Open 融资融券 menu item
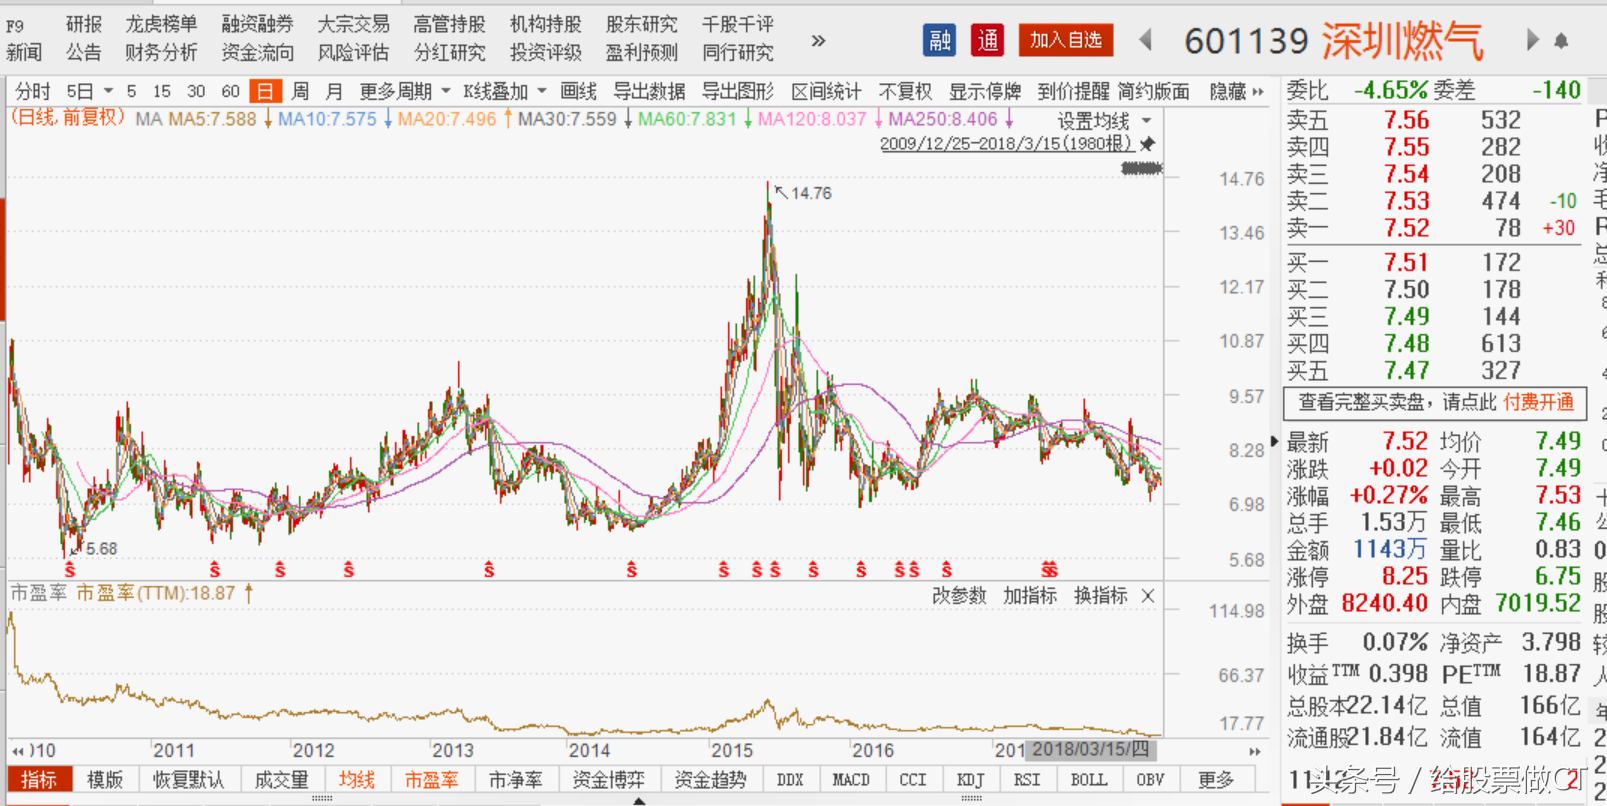1607x806 pixels. pos(258,24)
